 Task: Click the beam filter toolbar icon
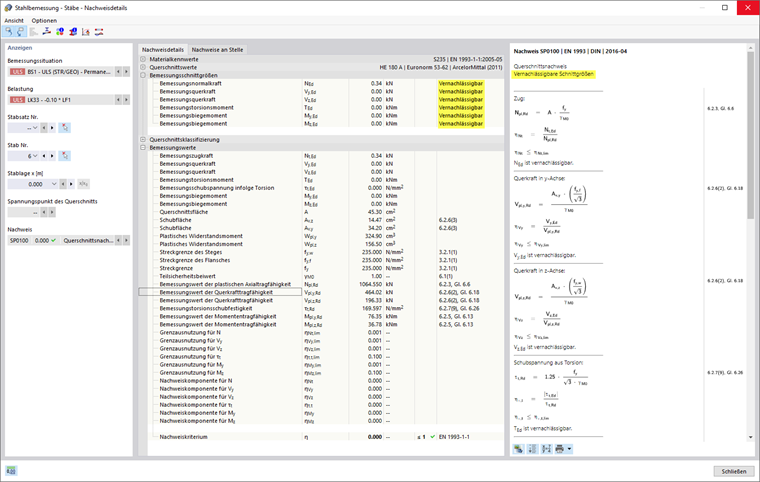[x=47, y=32]
